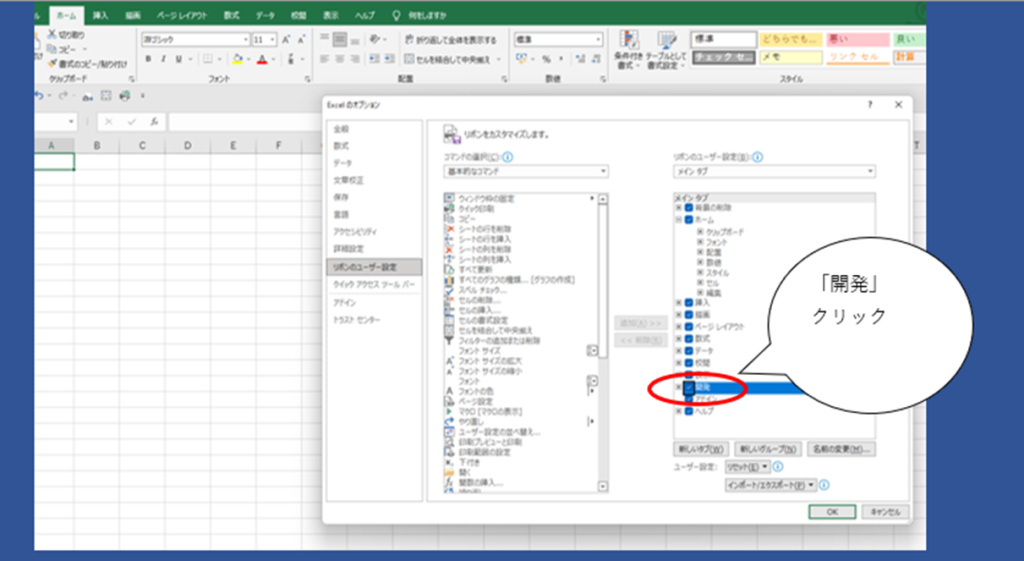Click the キャンセル button in options dialog

point(885,511)
